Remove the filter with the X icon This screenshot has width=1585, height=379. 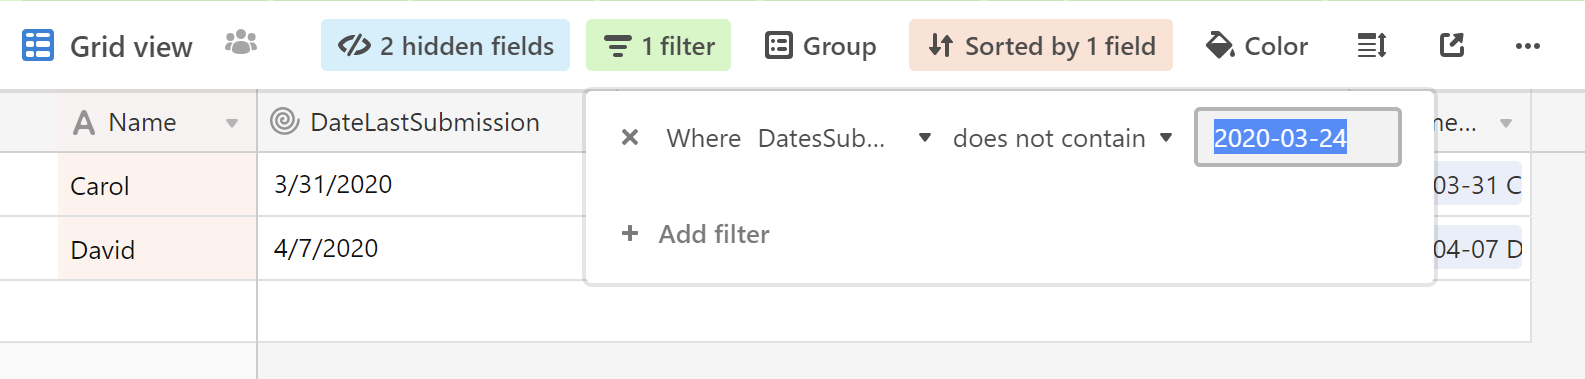pos(630,137)
